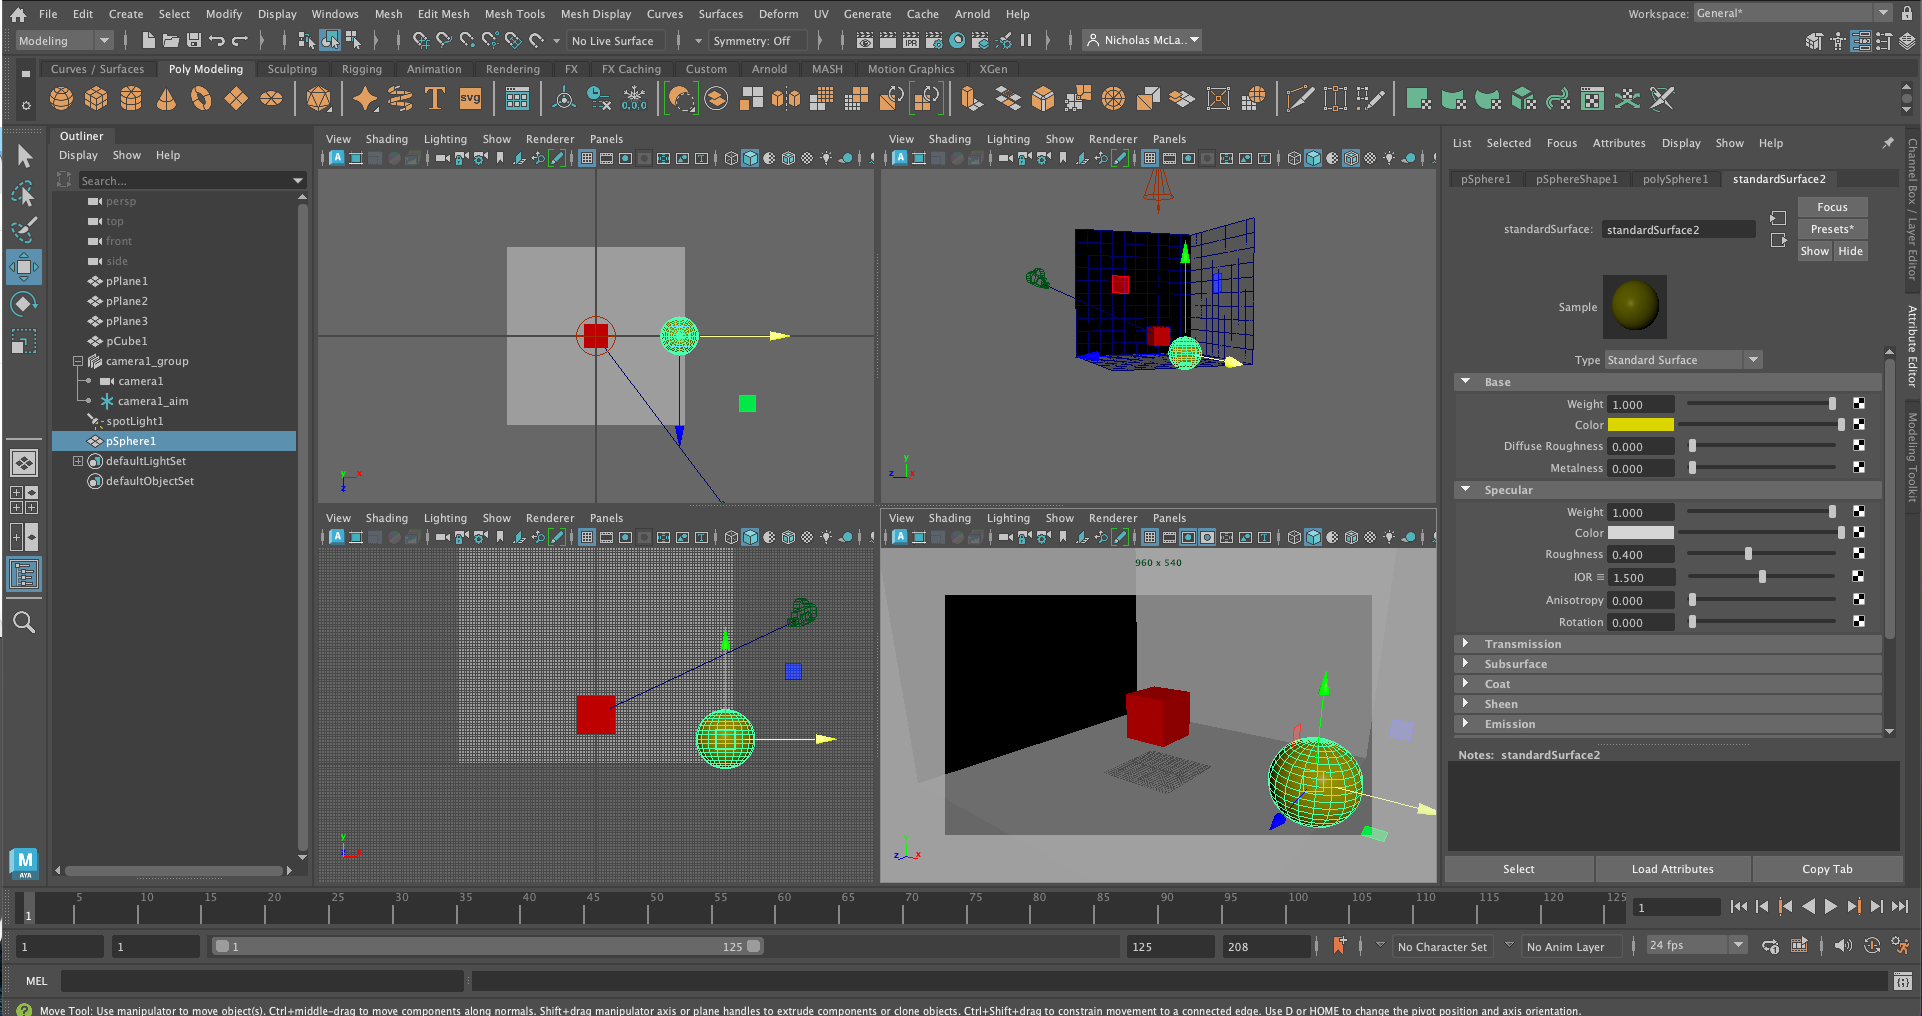Toggle the Outliner display button in sidebar
This screenshot has width=1922, height=1016.
tap(24, 575)
